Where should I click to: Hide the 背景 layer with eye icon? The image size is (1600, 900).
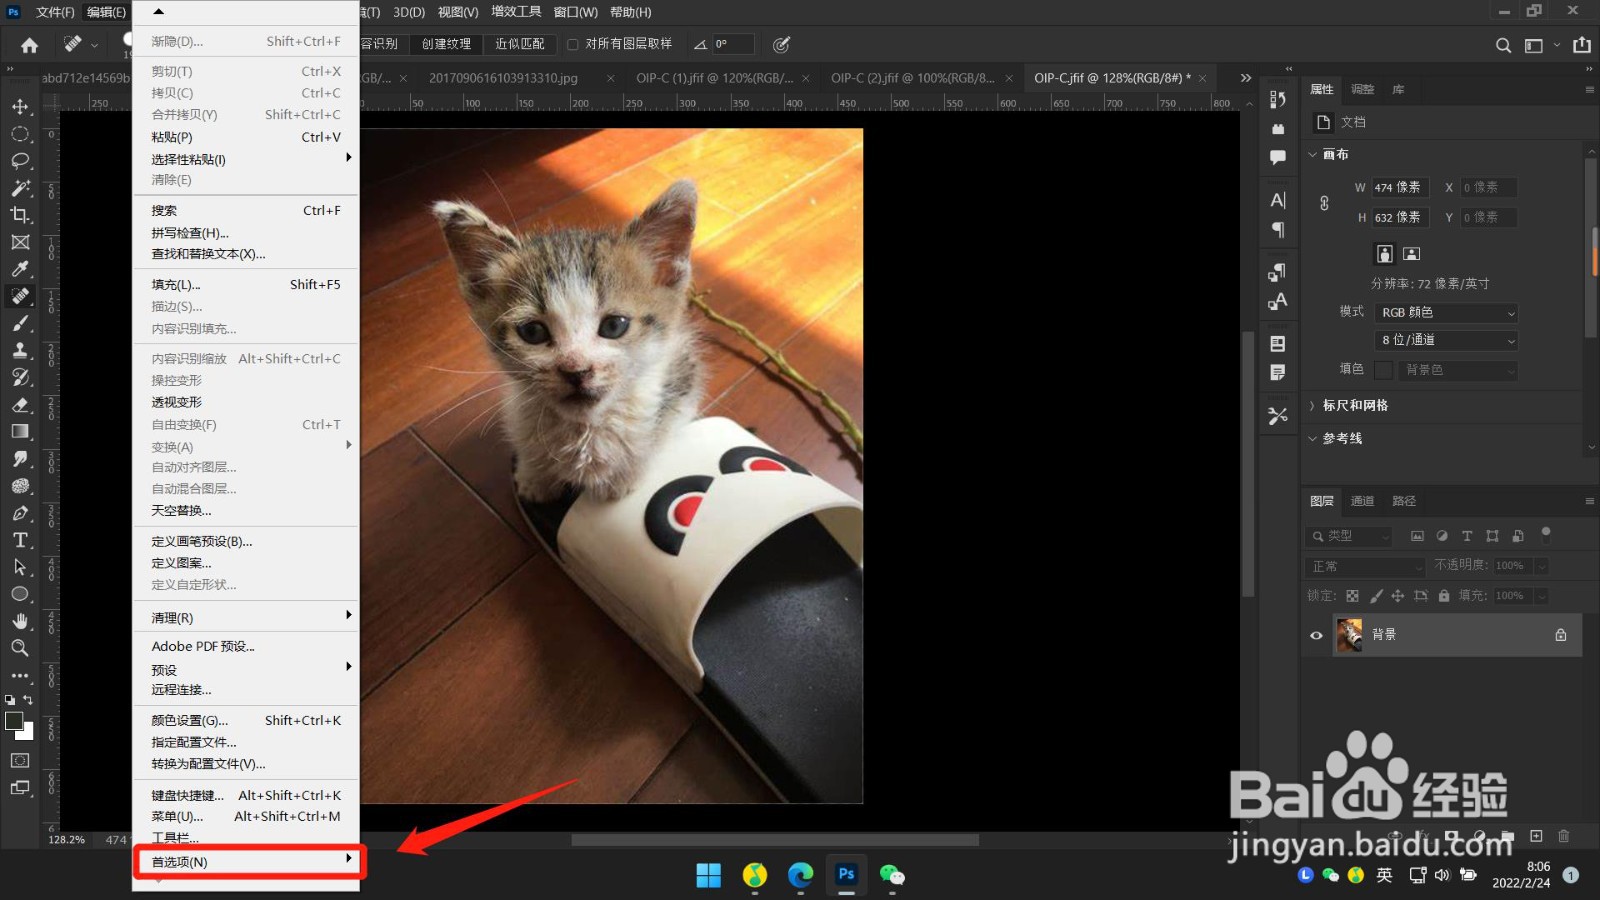pyautogui.click(x=1316, y=635)
